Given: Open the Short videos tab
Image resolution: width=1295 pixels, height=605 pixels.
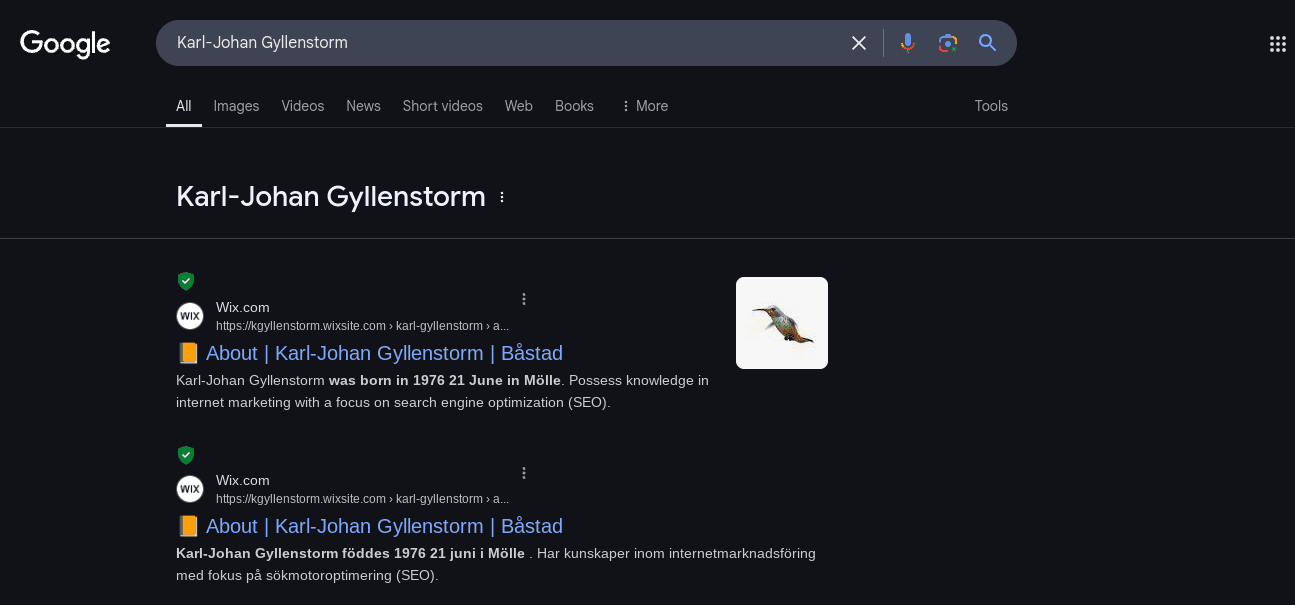Looking at the screenshot, I should click(442, 106).
